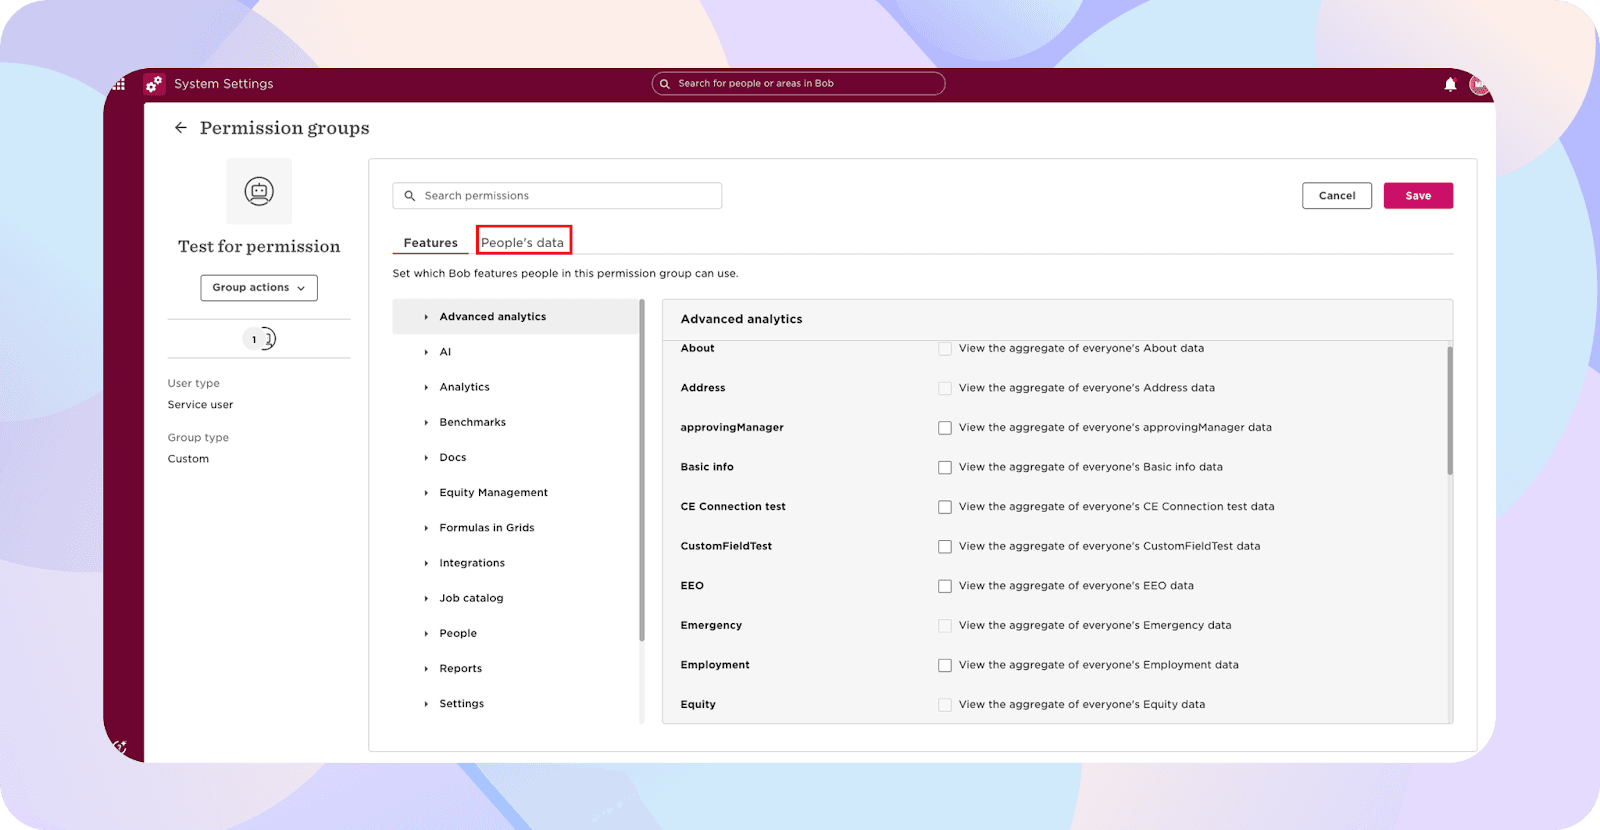The width and height of the screenshot is (1600, 830).
Task: Tick the EEO aggregate data checkbox
Action: tap(945, 586)
